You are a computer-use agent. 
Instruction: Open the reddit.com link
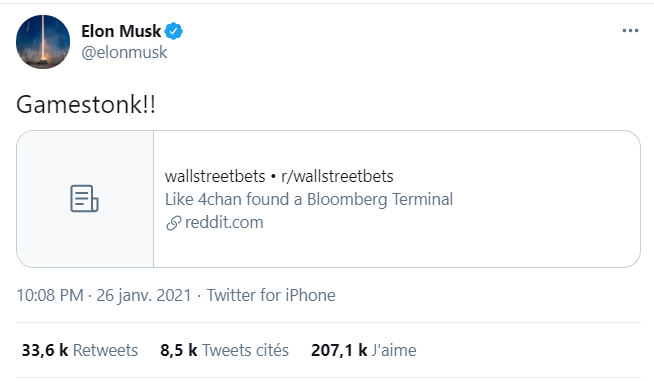[224, 222]
